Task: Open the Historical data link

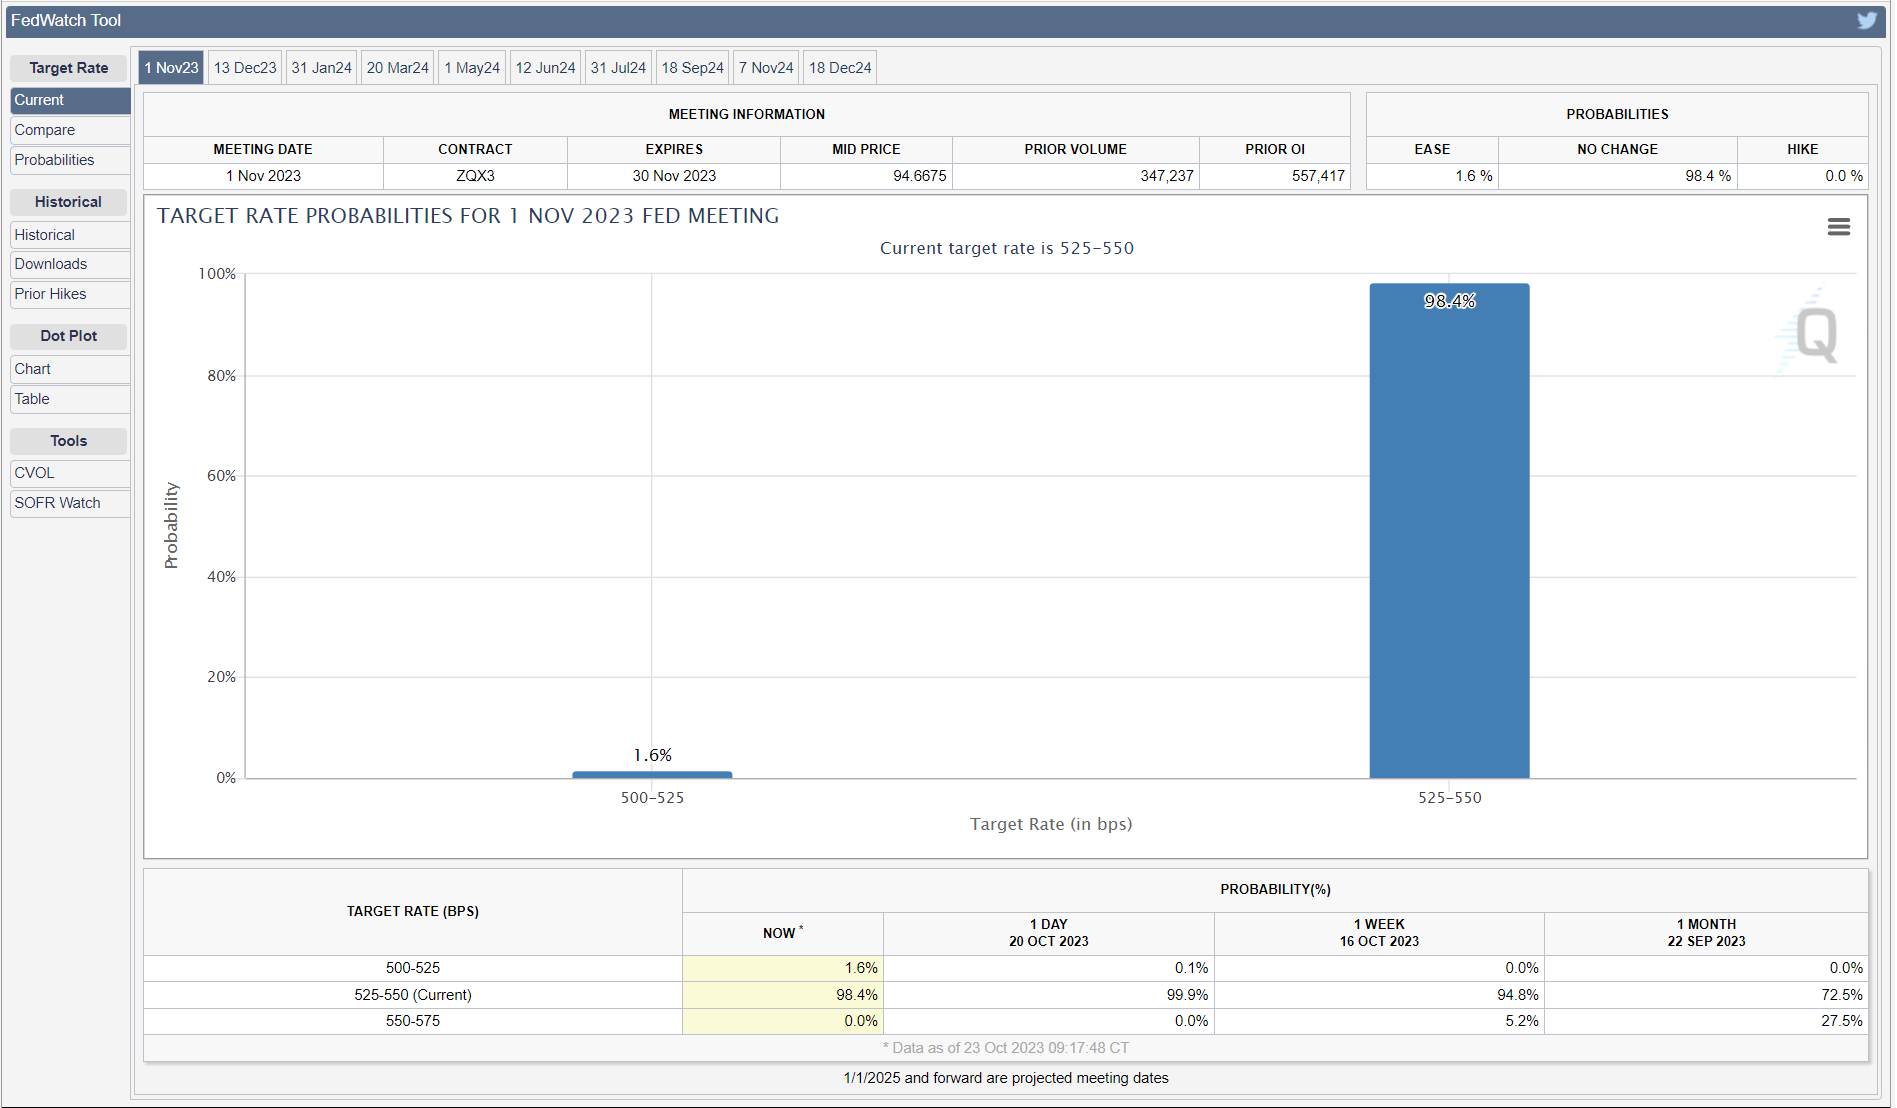Action: (45, 235)
